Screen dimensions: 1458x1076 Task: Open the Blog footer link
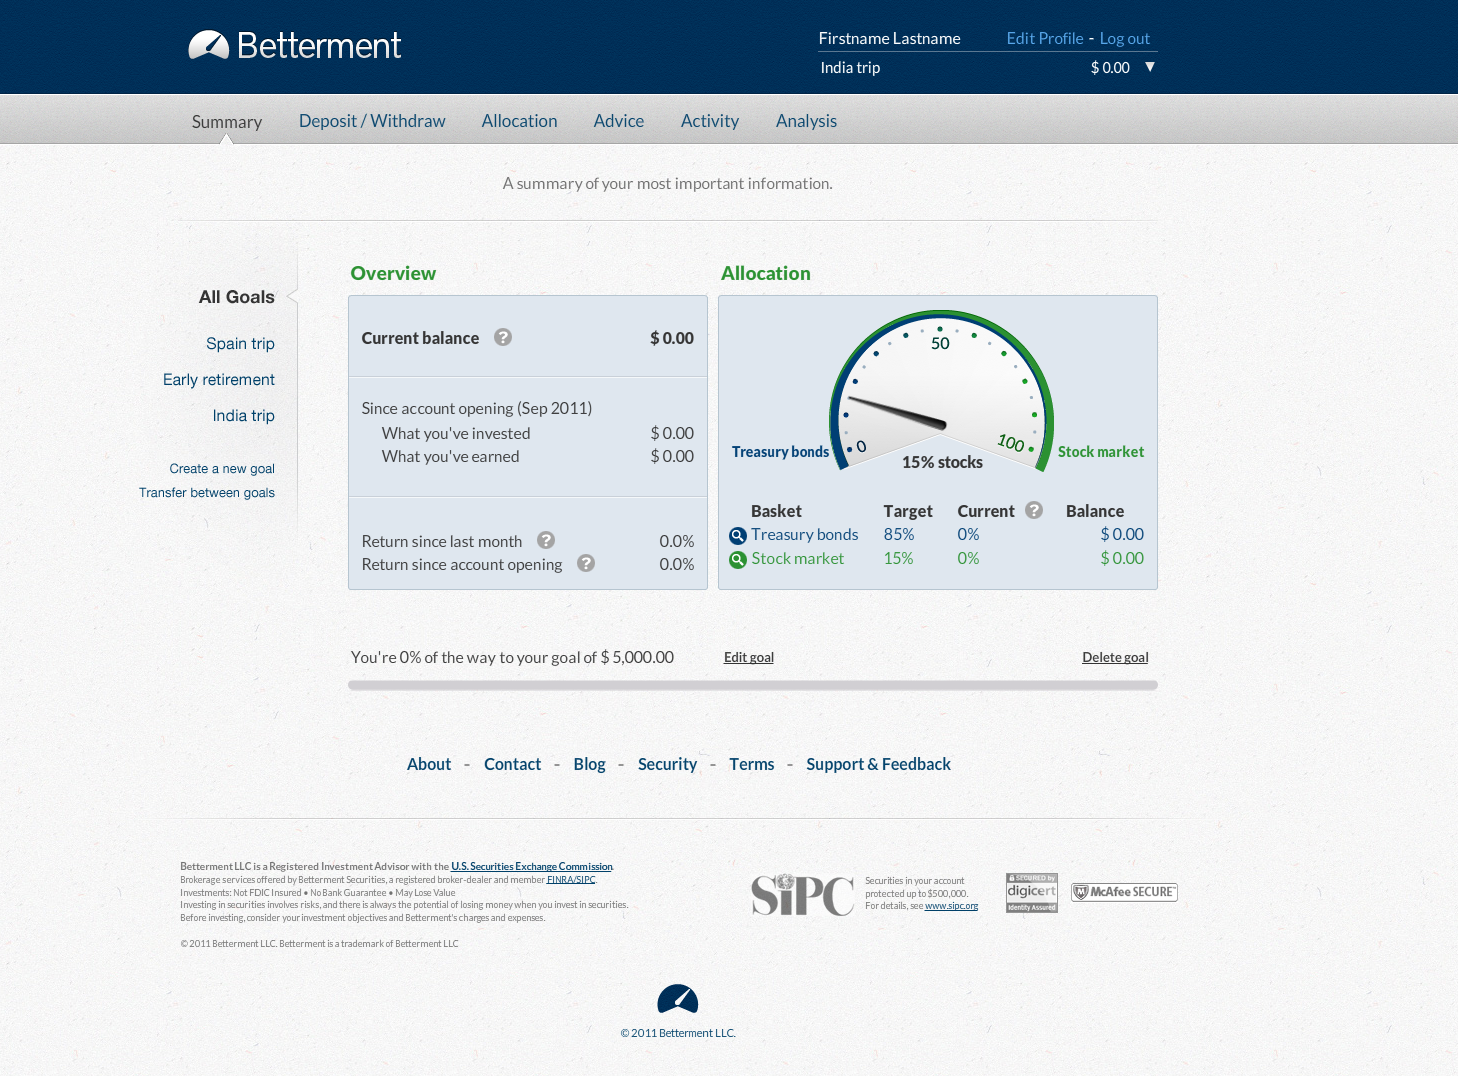(x=589, y=764)
